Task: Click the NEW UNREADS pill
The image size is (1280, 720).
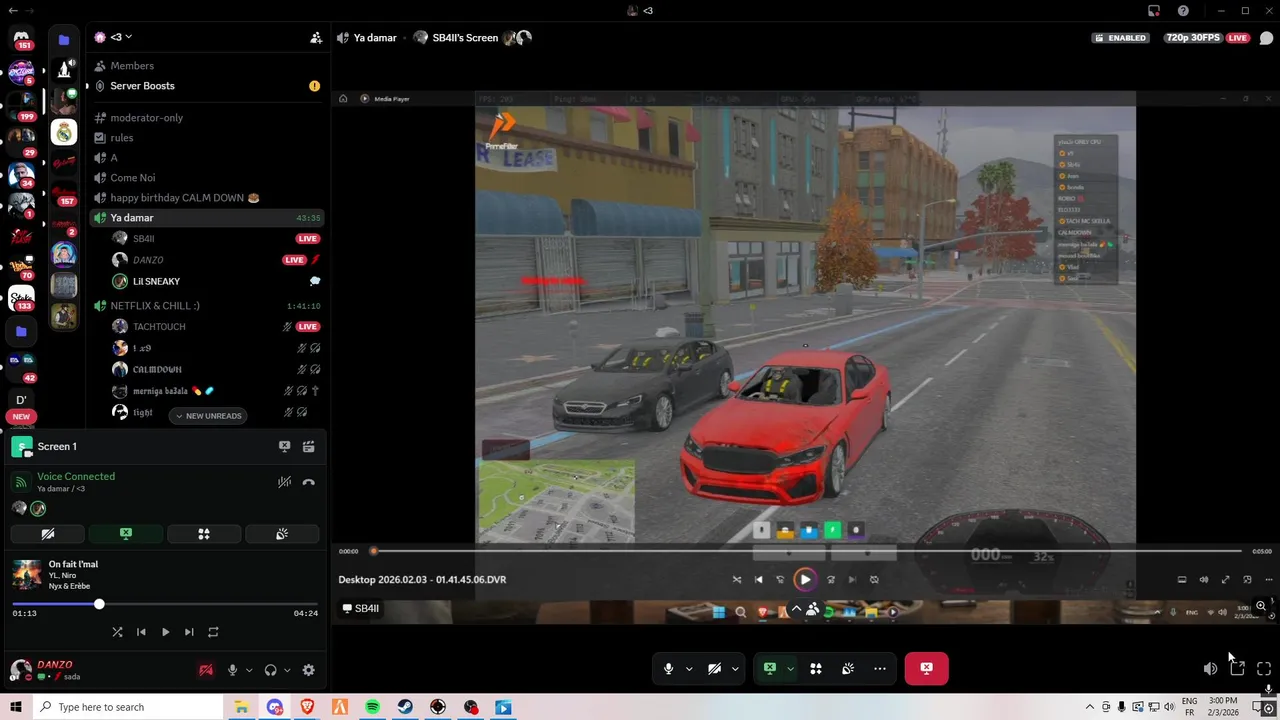Action: (208, 416)
